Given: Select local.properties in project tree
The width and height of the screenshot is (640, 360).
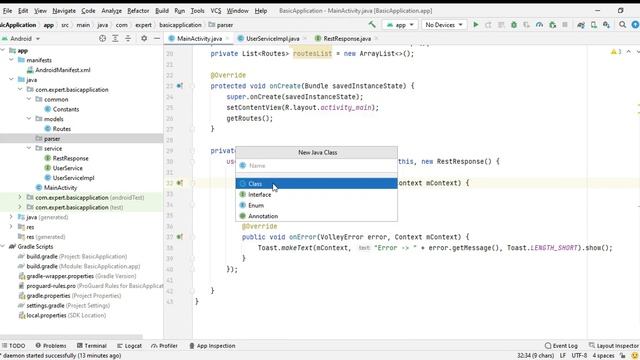Looking at the screenshot, I should 66,315.
